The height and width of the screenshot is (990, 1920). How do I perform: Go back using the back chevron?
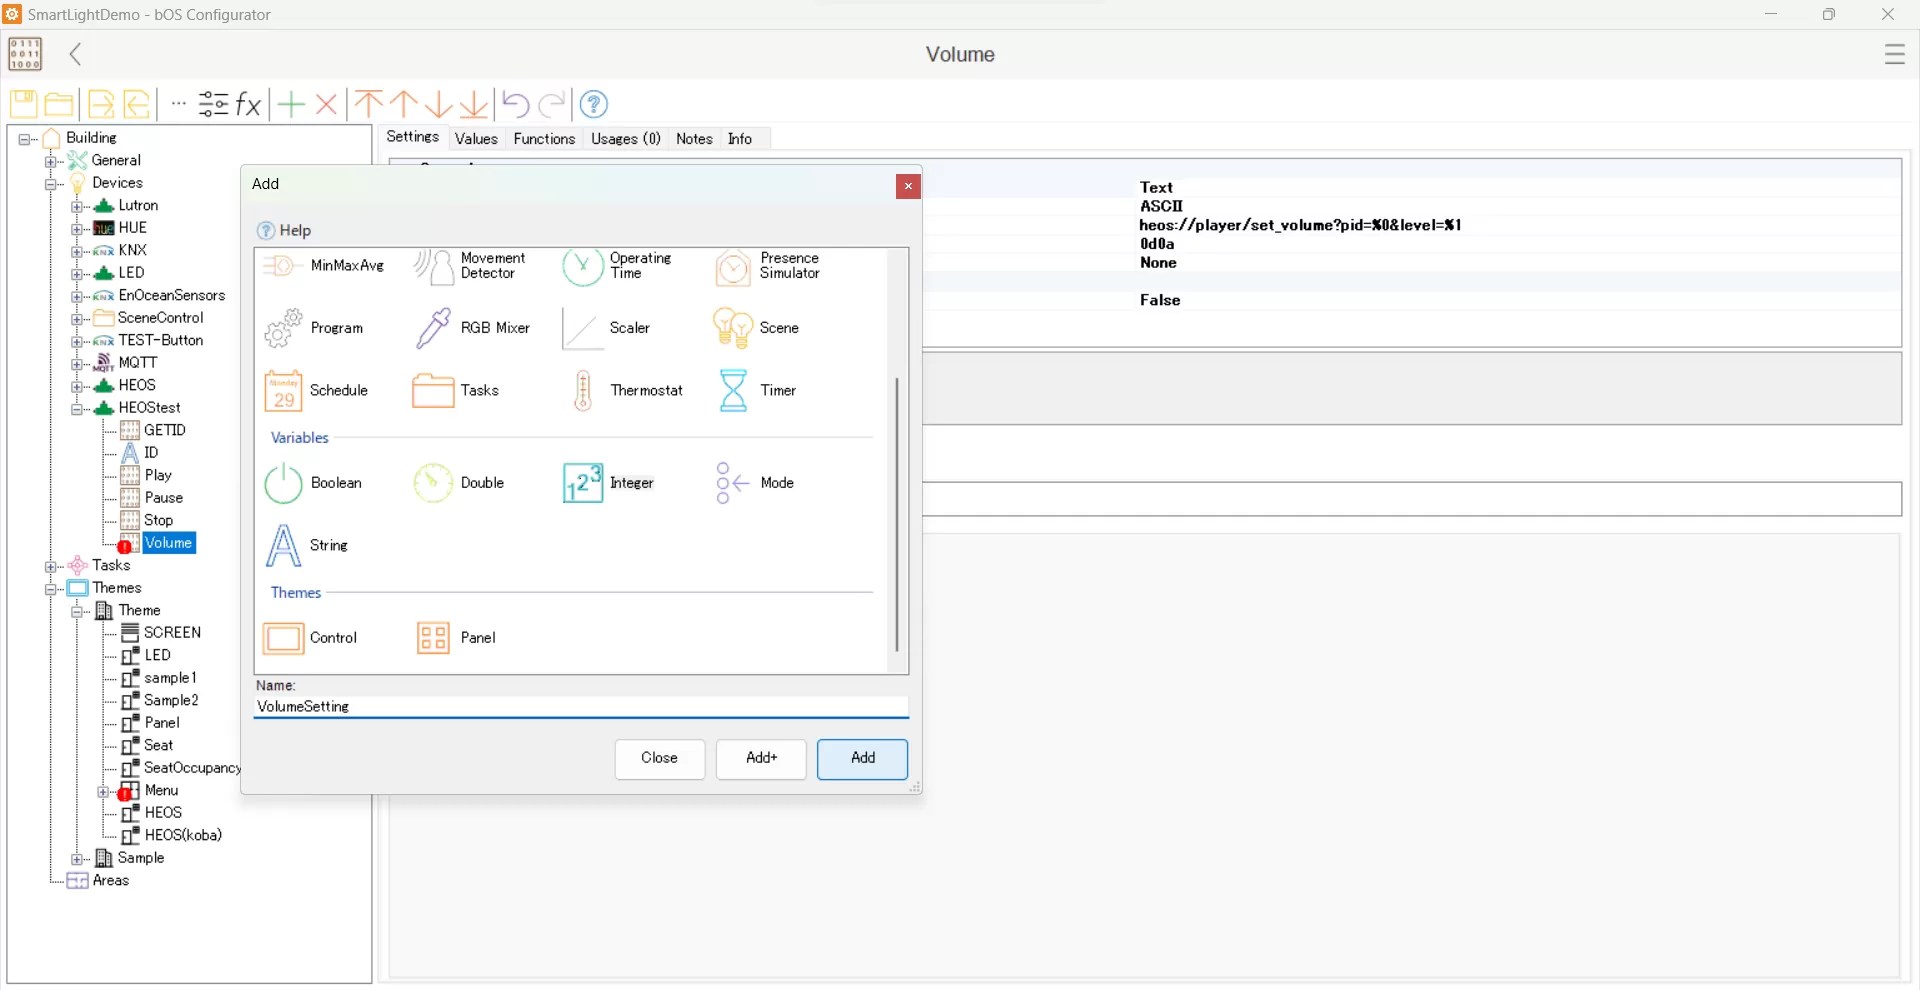(76, 54)
